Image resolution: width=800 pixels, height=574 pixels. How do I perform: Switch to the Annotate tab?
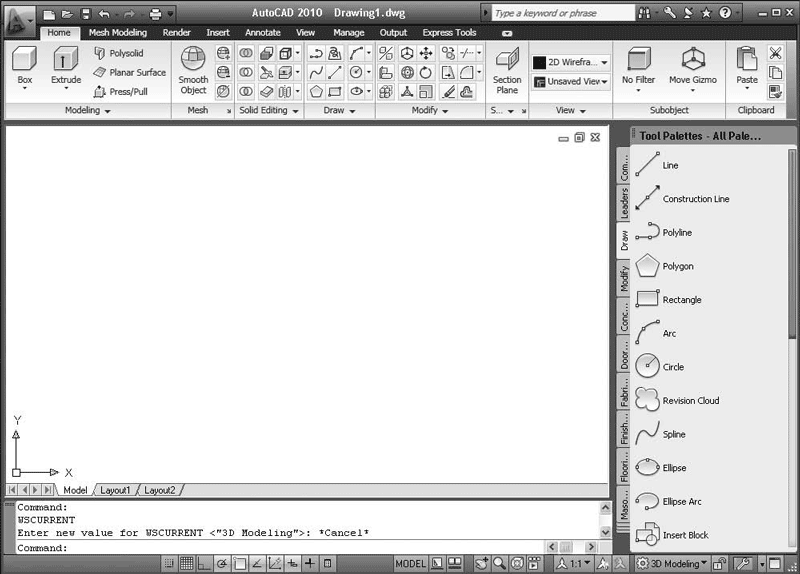pyautogui.click(x=263, y=33)
